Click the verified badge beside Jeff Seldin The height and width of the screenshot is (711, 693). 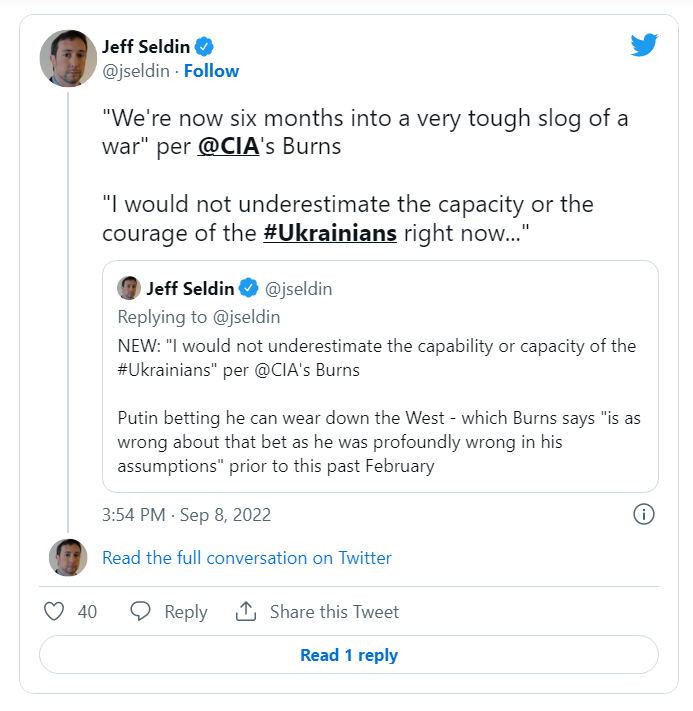coord(205,46)
